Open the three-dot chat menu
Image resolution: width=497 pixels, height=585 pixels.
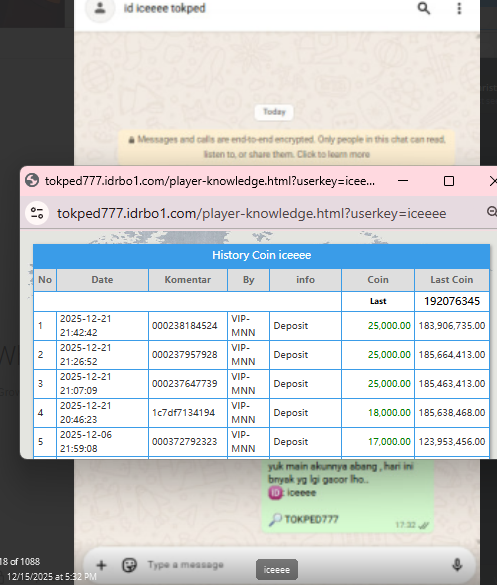click(459, 8)
